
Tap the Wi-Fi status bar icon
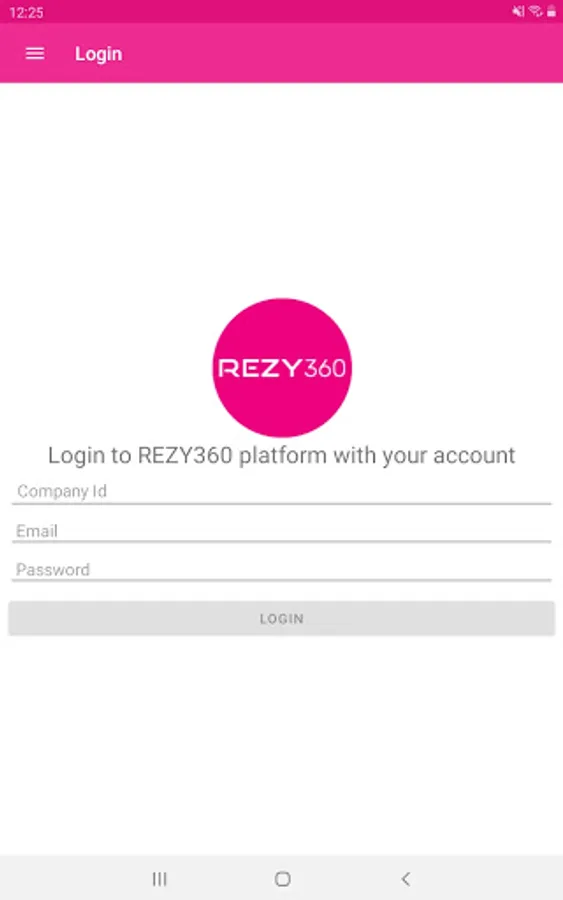tap(535, 11)
